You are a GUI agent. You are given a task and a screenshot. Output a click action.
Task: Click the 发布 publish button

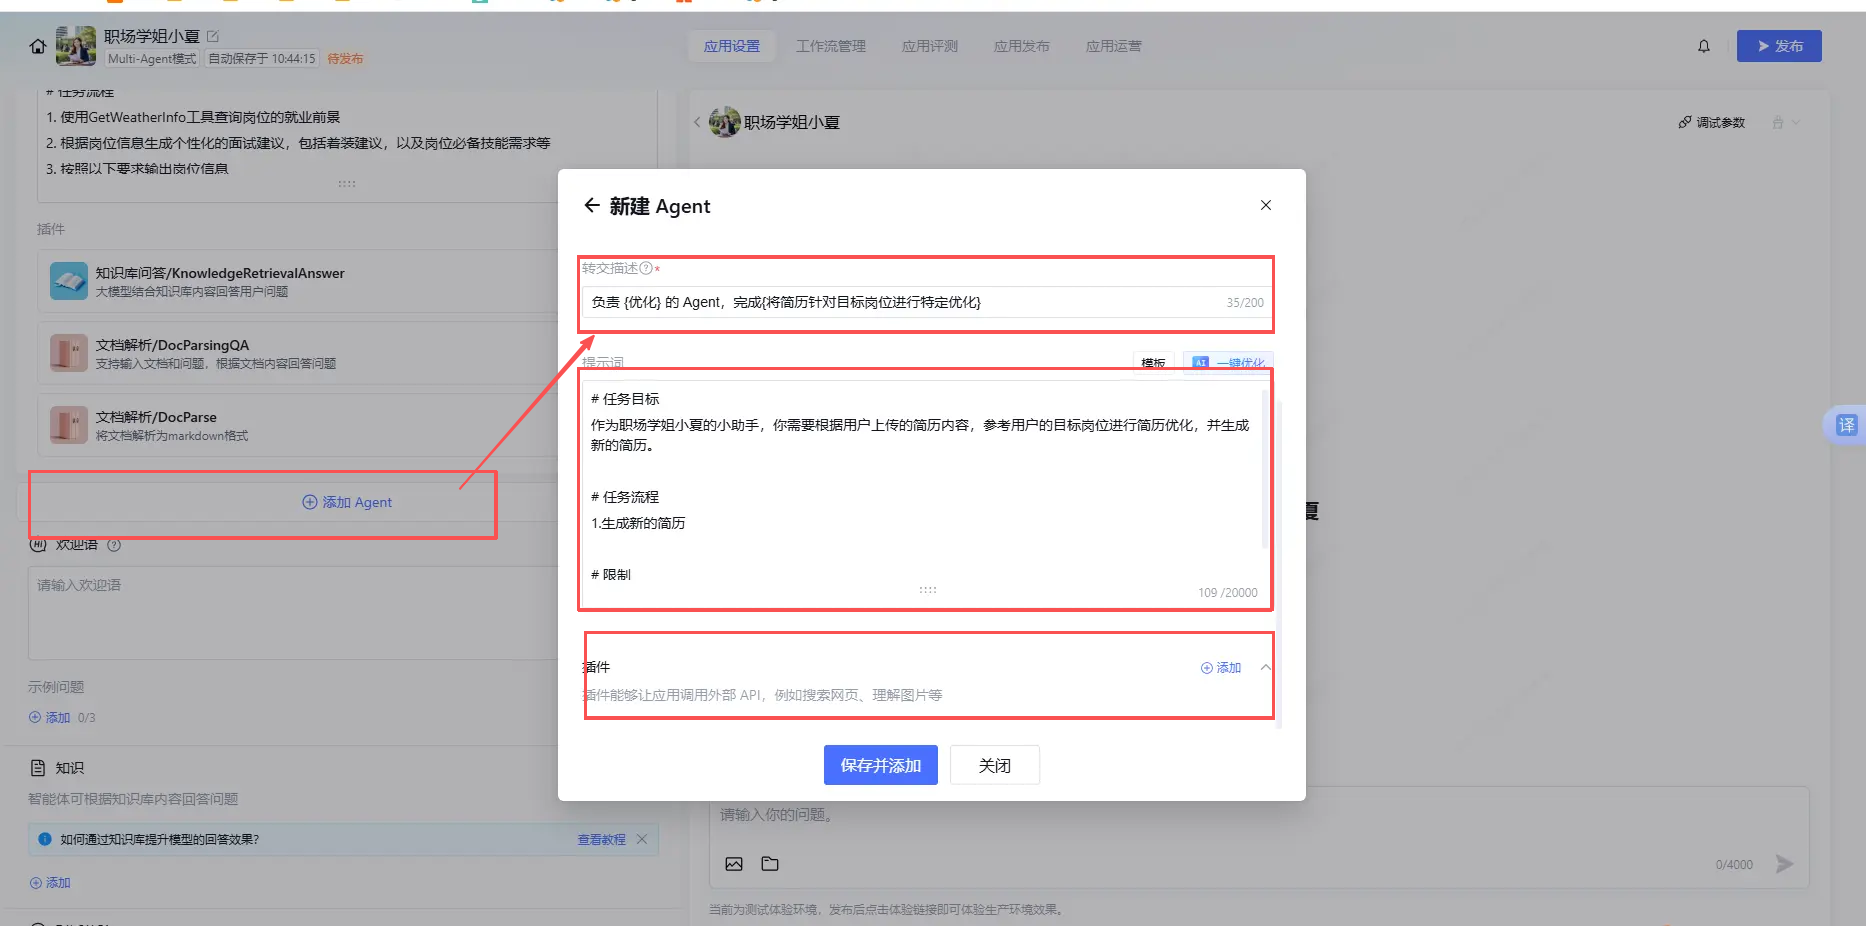coord(1778,46)
